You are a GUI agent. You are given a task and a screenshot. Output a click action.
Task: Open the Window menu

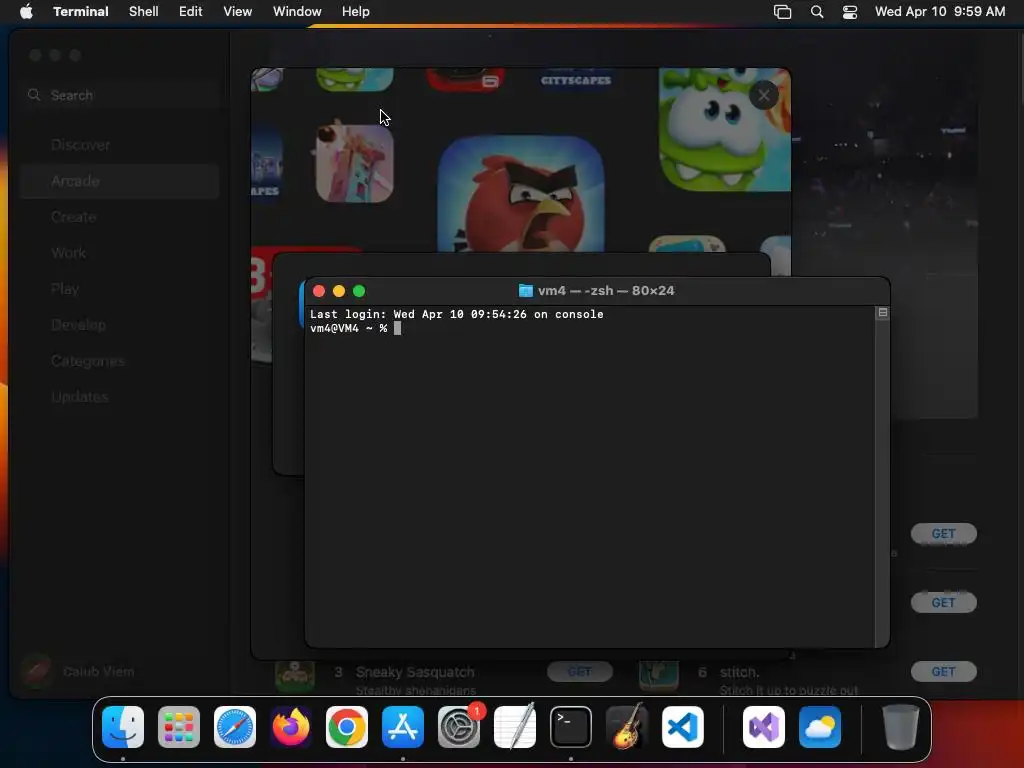pyautogui.click(x=297, y=11)
